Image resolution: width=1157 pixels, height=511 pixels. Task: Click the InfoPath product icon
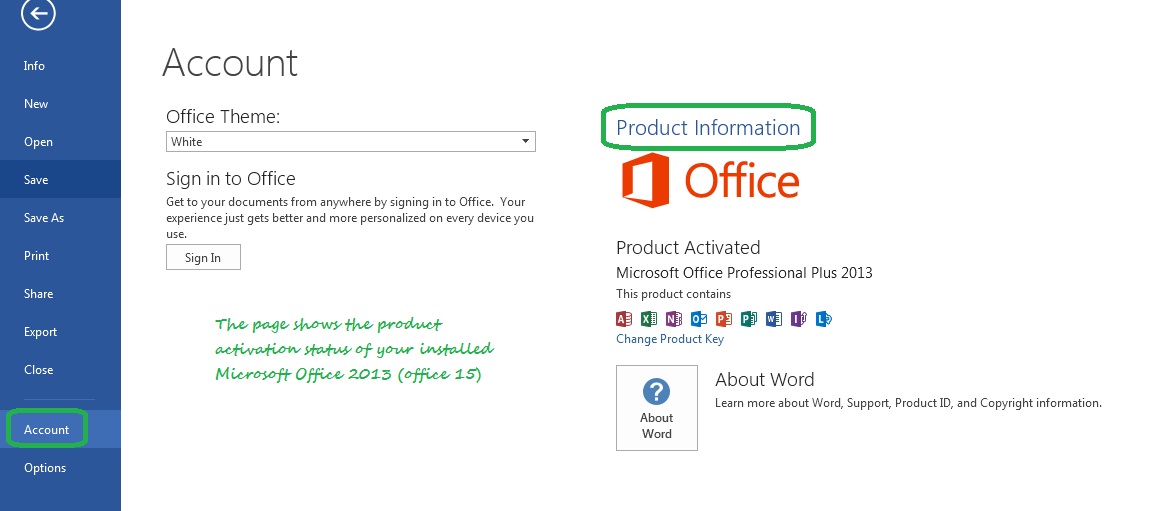[x=798, y=319]
